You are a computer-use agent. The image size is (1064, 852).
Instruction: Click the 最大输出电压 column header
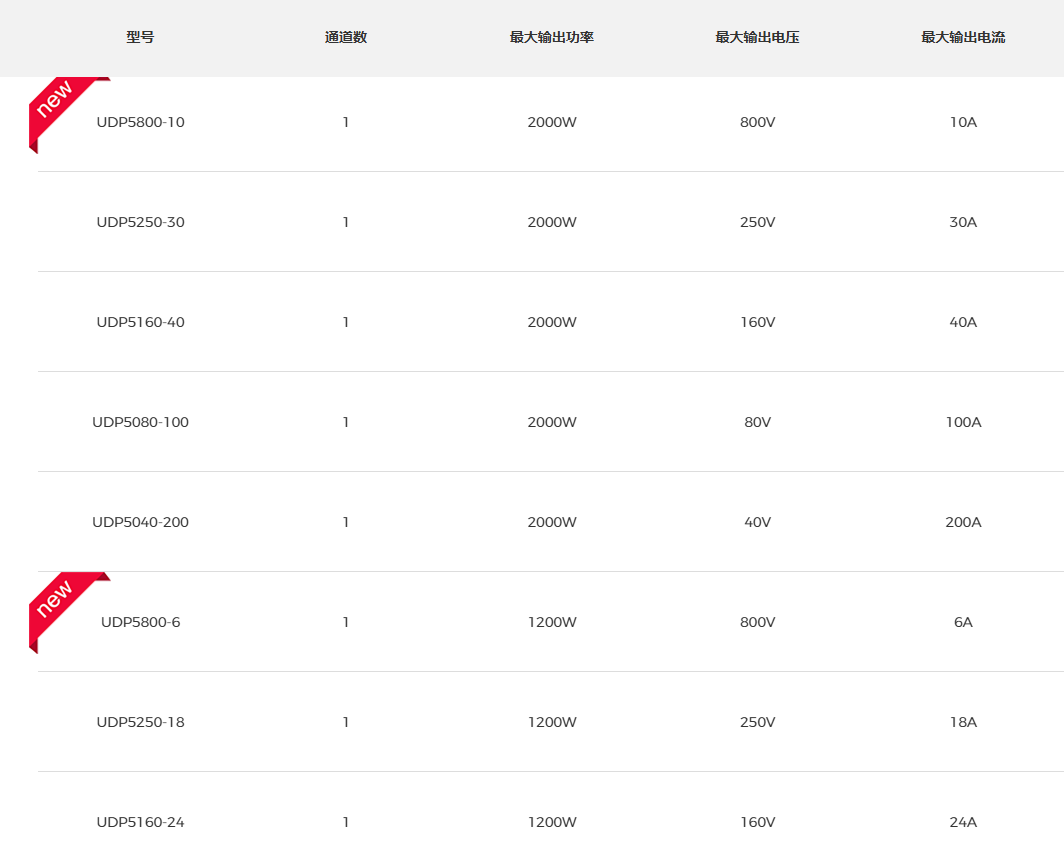[757, 38]
